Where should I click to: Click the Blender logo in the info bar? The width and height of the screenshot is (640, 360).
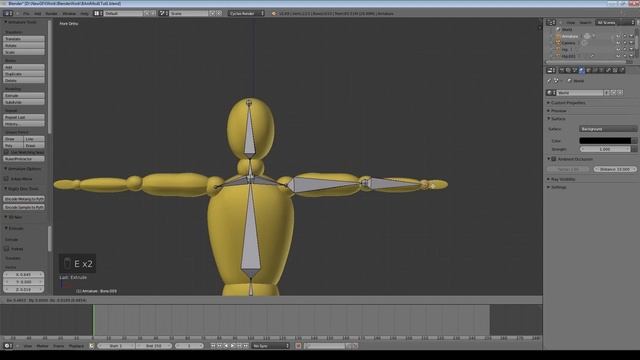[x=274, y=13]
